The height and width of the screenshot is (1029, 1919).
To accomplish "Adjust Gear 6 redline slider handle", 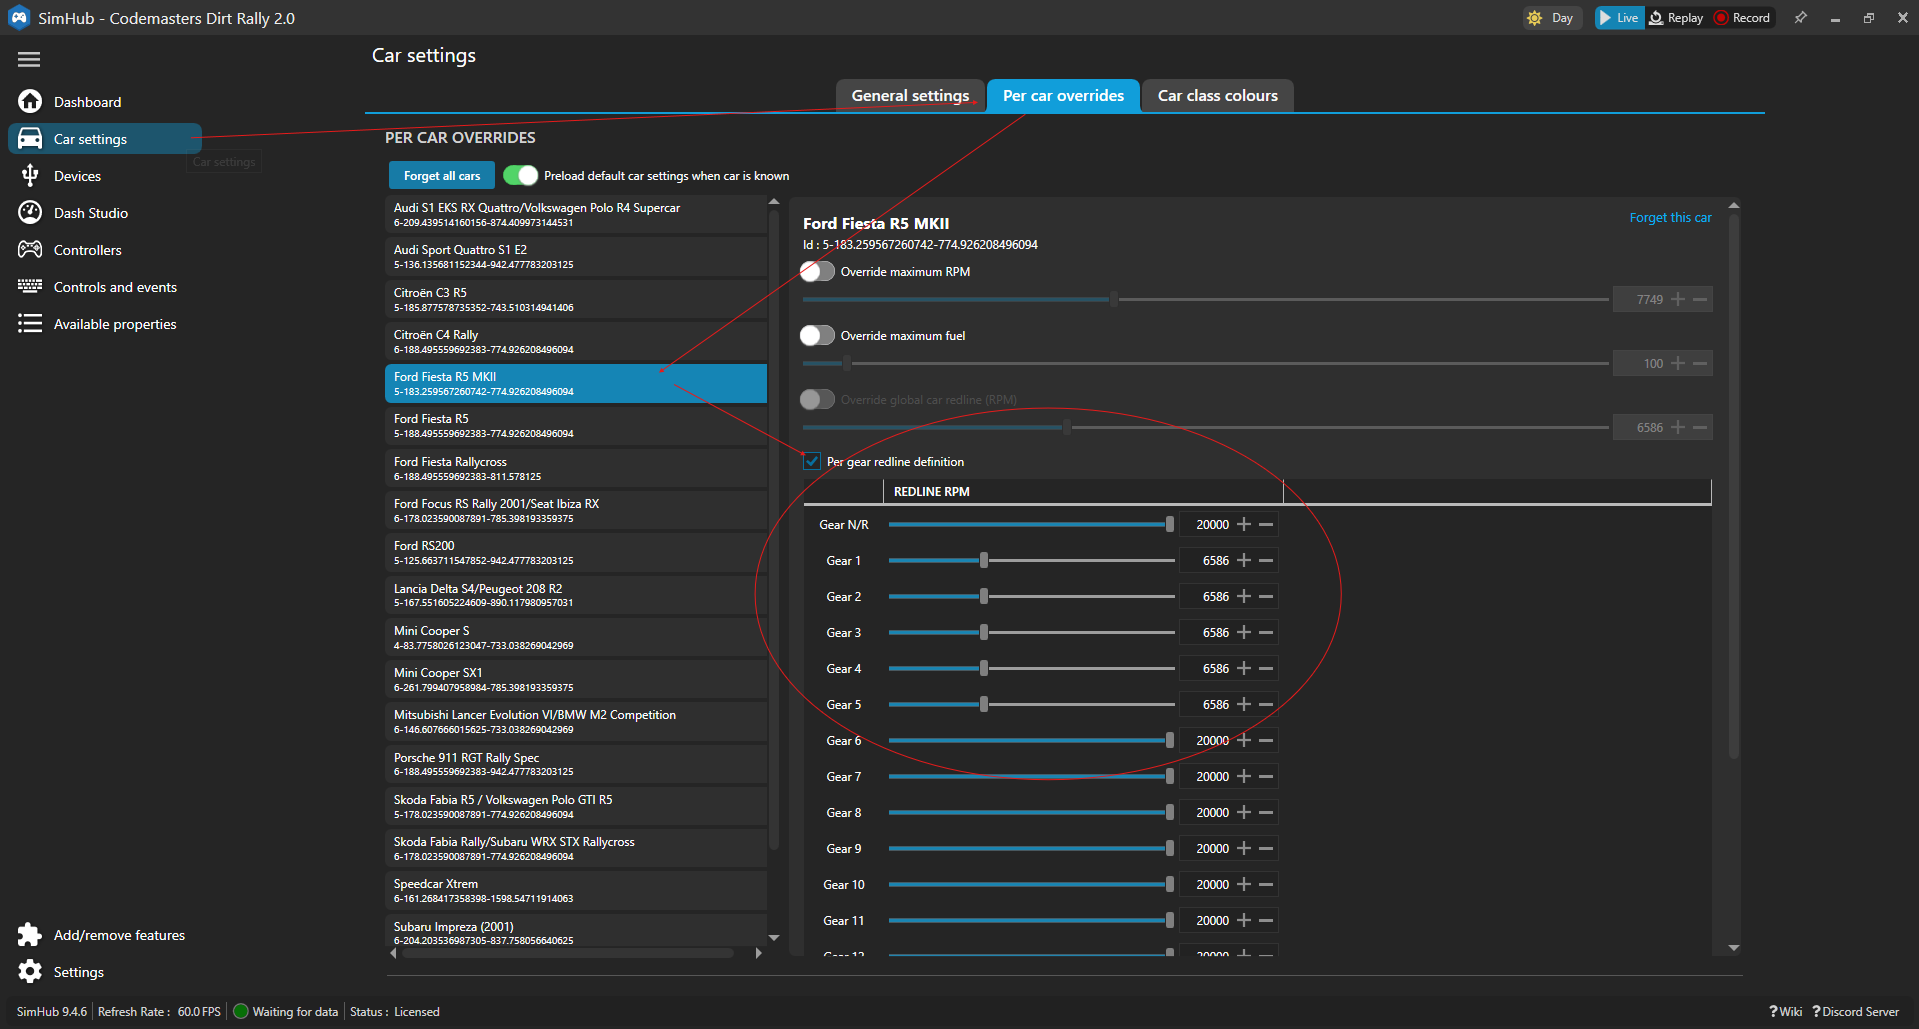I will (x=1170, y=740).
